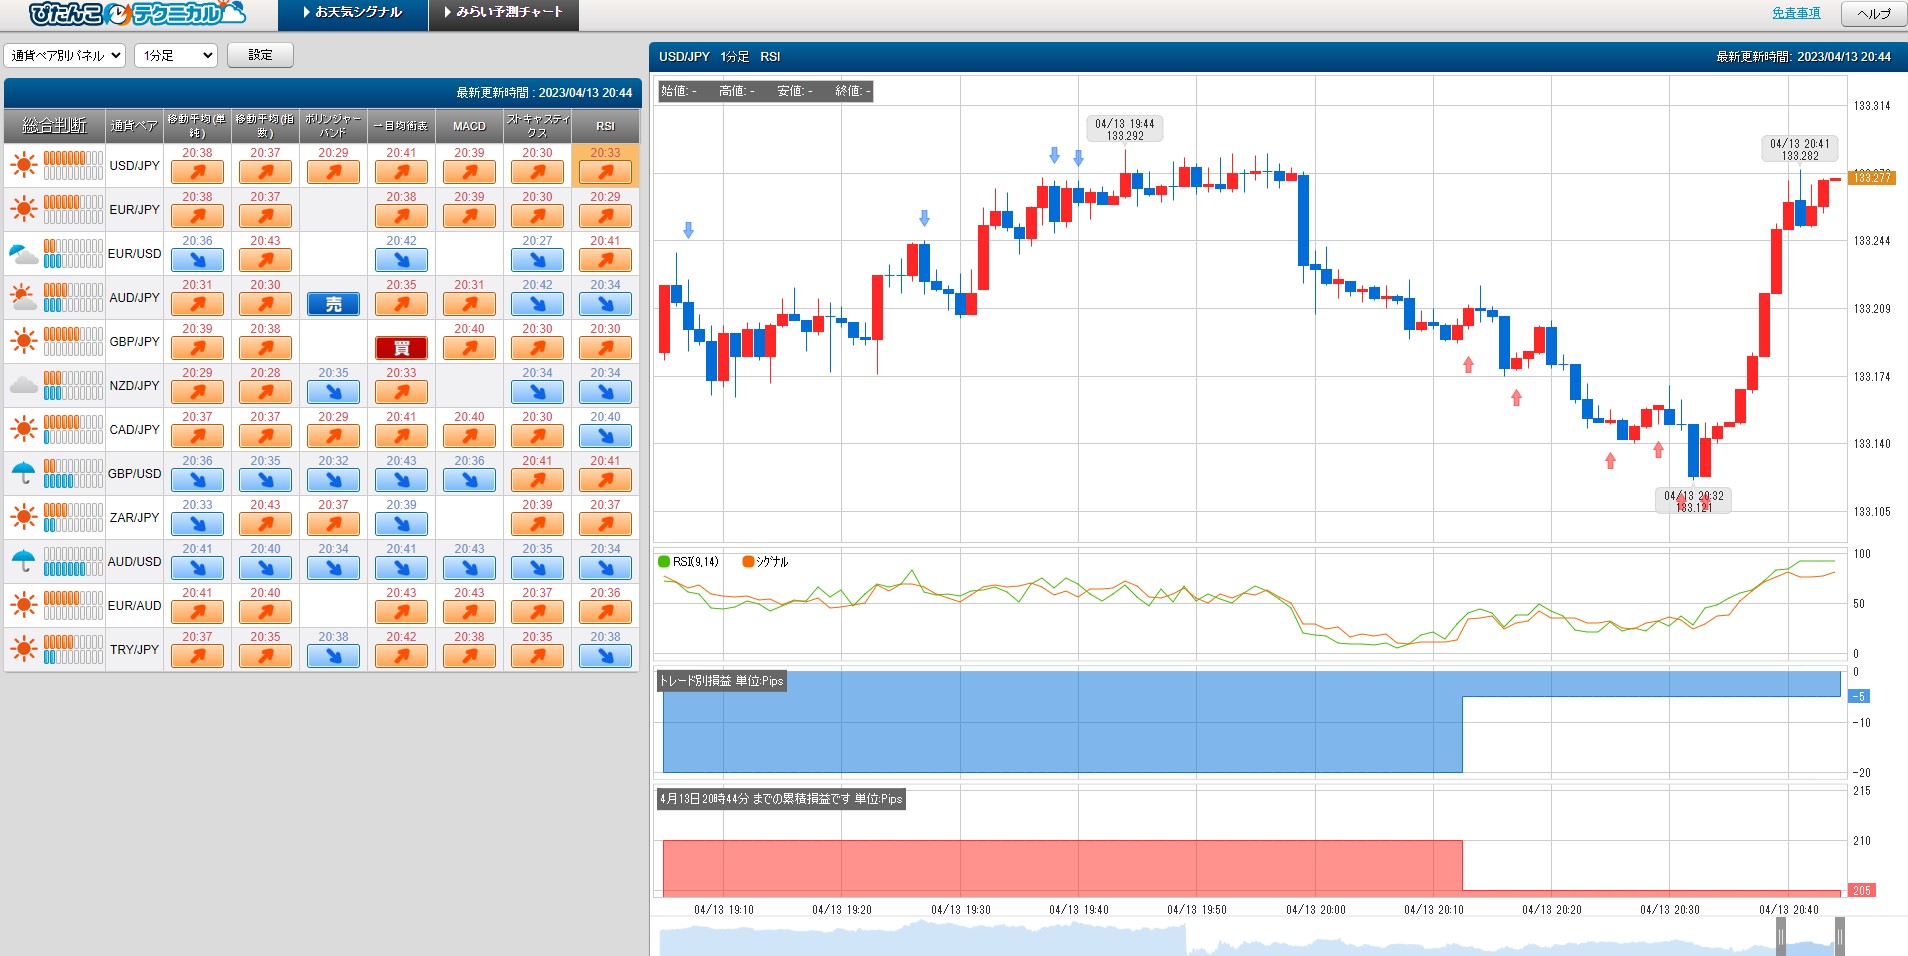
Task: Click the USD/JPY currency pair label
Action: pos(135,165)
